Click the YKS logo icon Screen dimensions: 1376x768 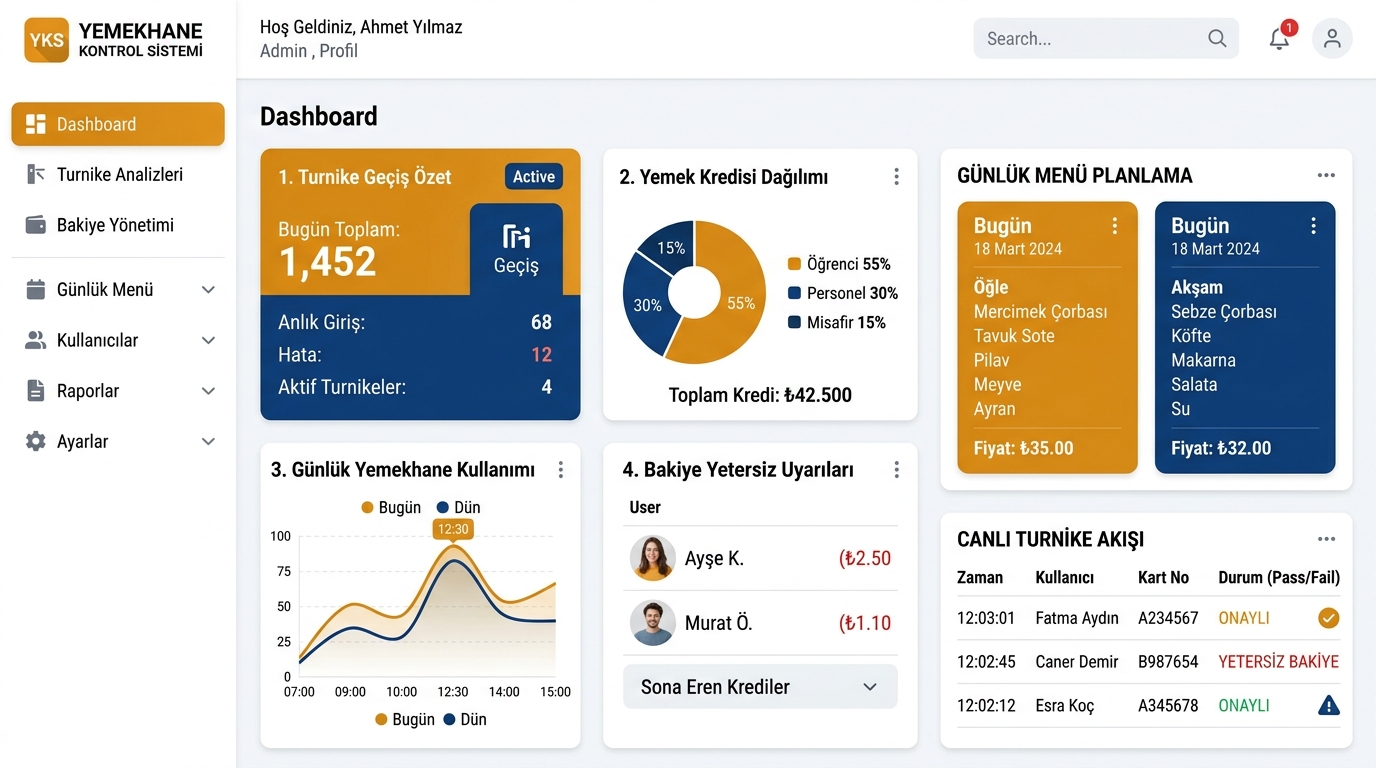[x=47, y=40]
